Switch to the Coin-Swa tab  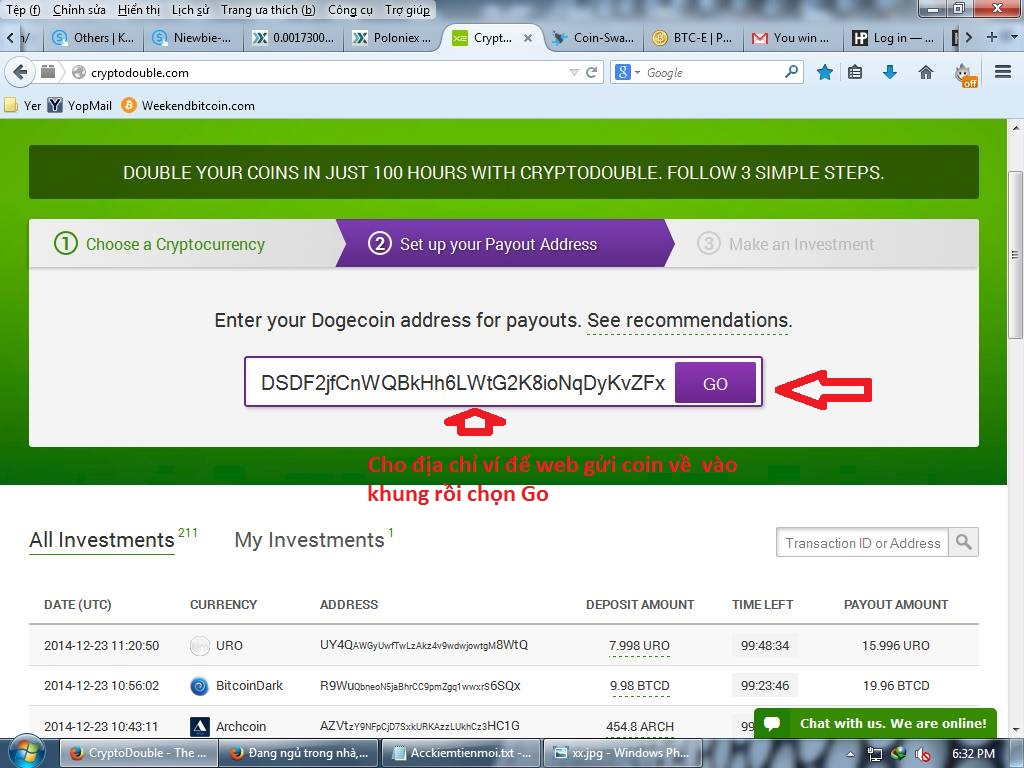tap(593, 38)
